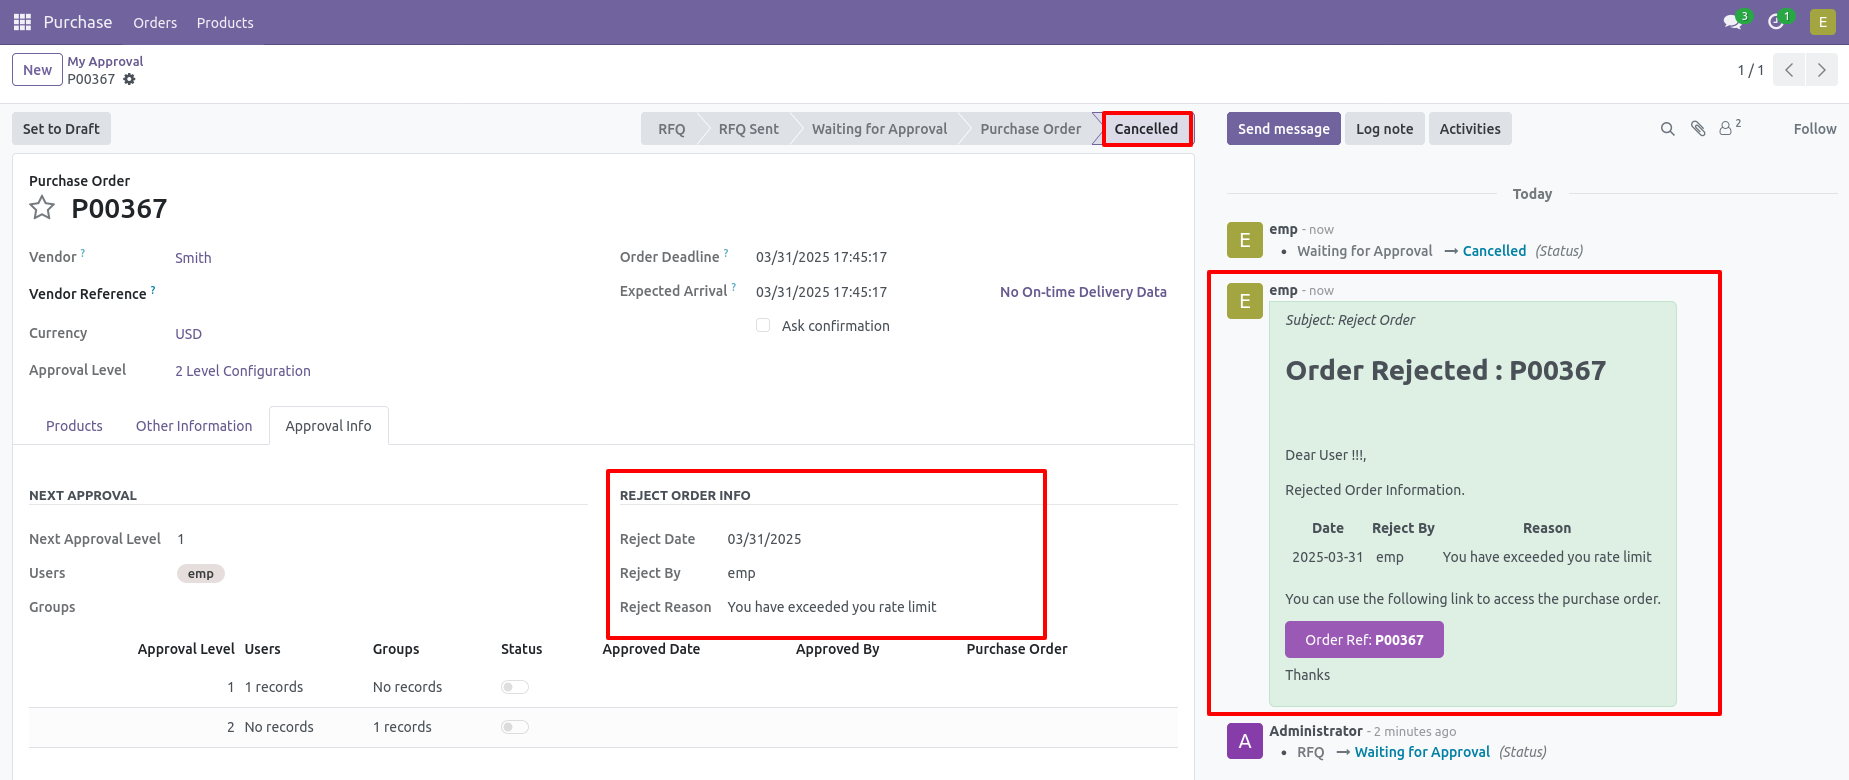Select Purchase Order status stage
1849x780 pixels.
tap(1030, 129)
